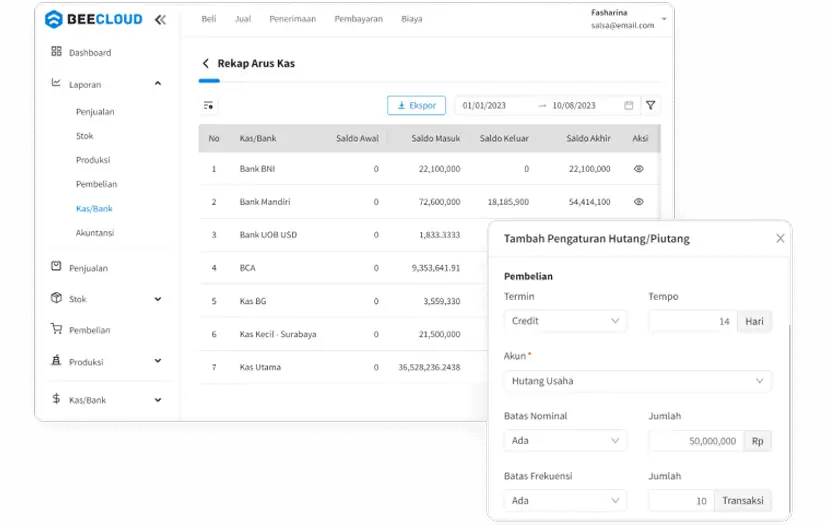Edit end date 10/08/2023
The width and height of the screenshot is (826, 525).
(x=574, y=106)
